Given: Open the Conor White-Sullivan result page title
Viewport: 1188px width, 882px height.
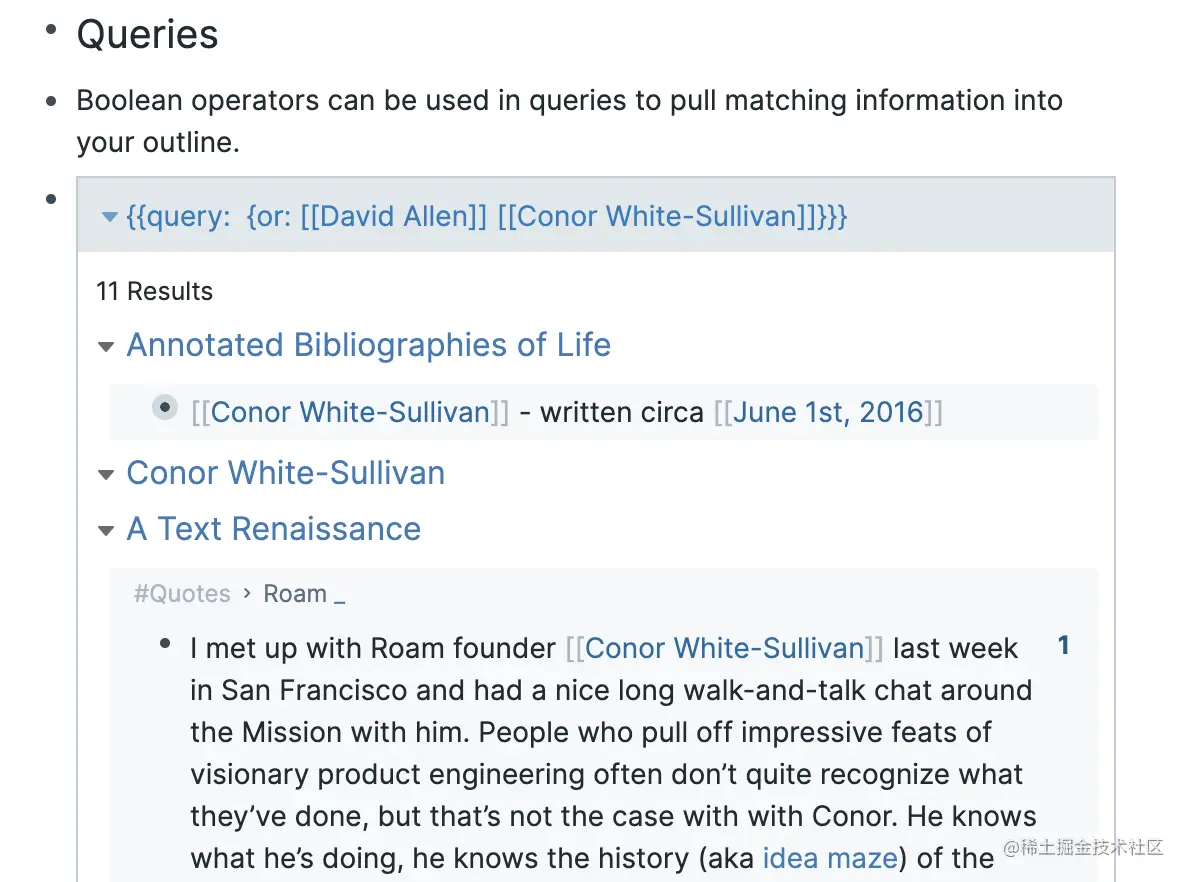Looking at the screenshot, I should point(285,473).
